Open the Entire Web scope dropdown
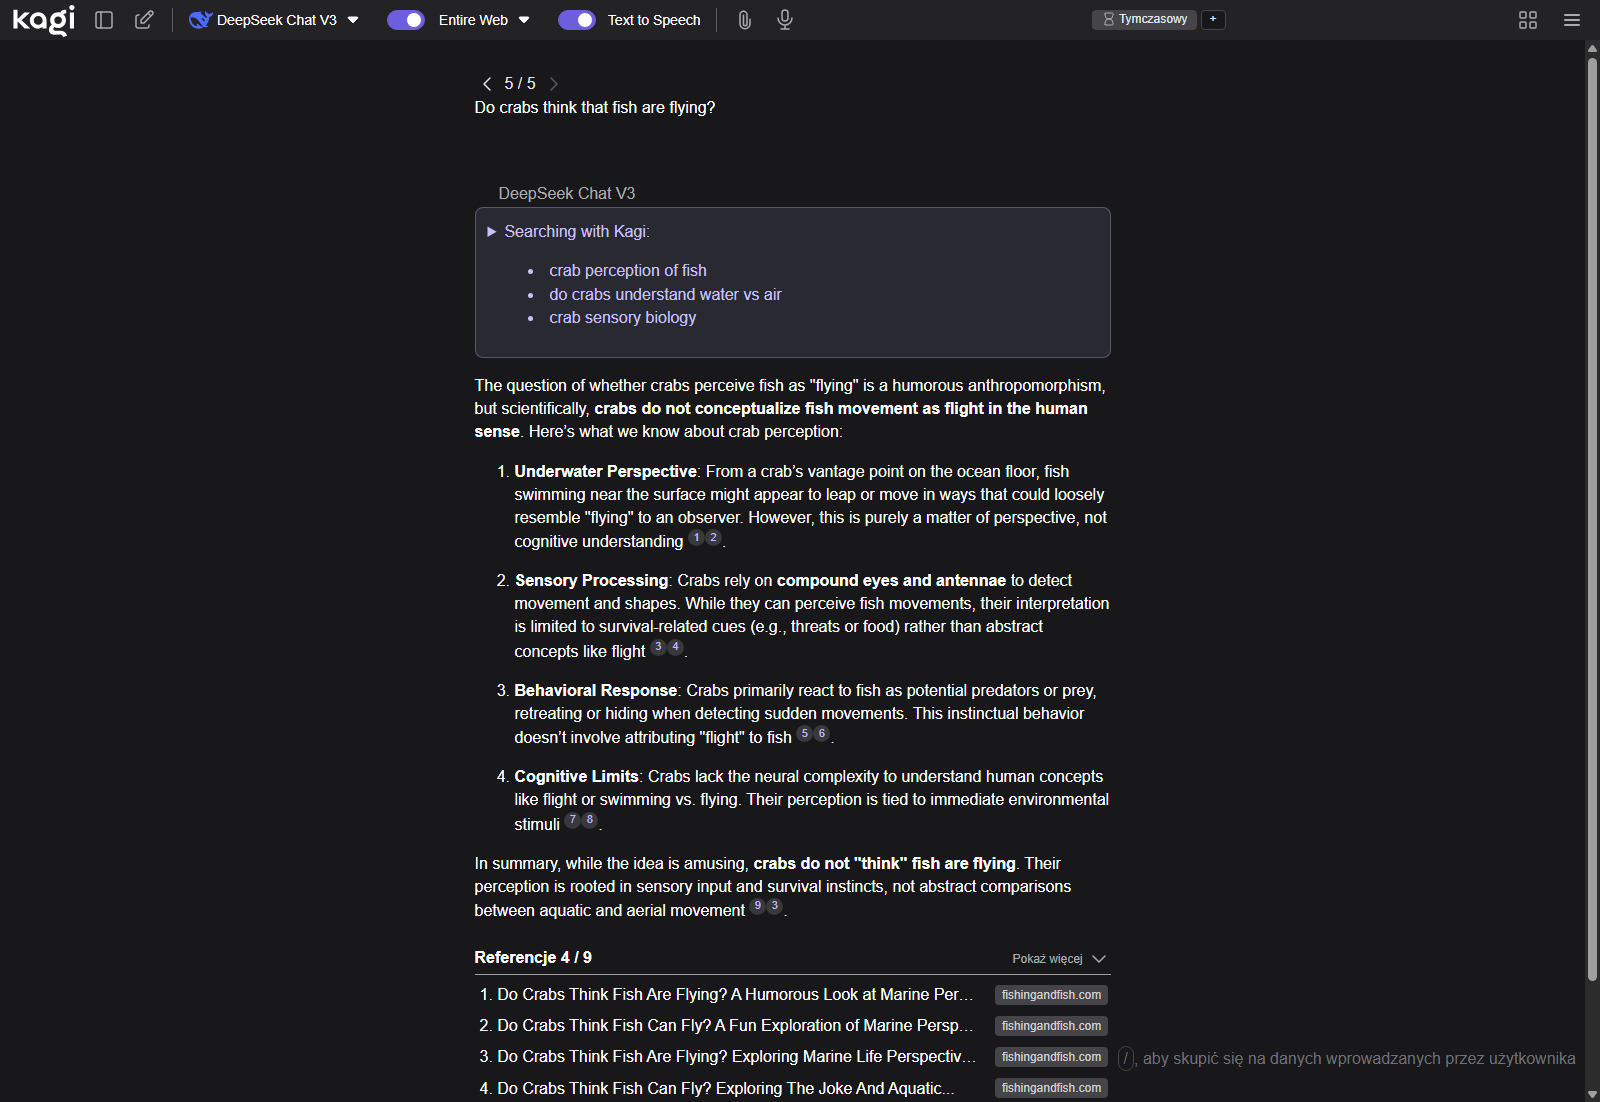 [484, 20]
